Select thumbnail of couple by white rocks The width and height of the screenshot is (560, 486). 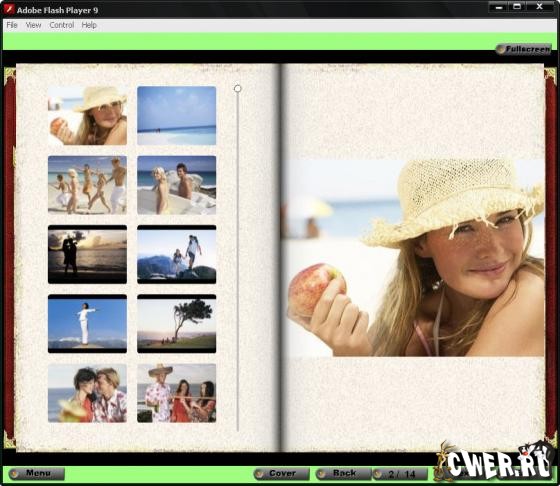pos(176,185)
